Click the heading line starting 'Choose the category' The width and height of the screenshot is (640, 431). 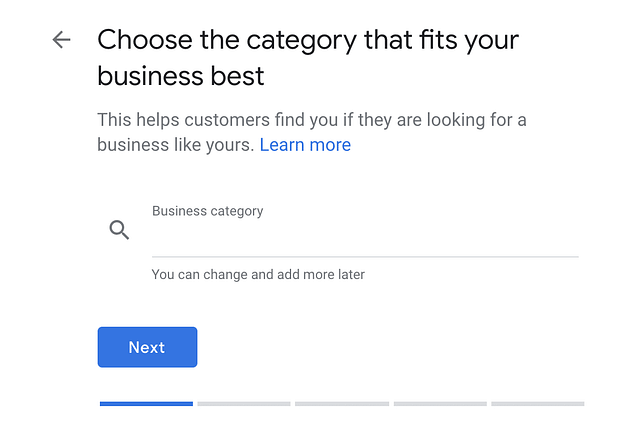(x=308, y=41)
